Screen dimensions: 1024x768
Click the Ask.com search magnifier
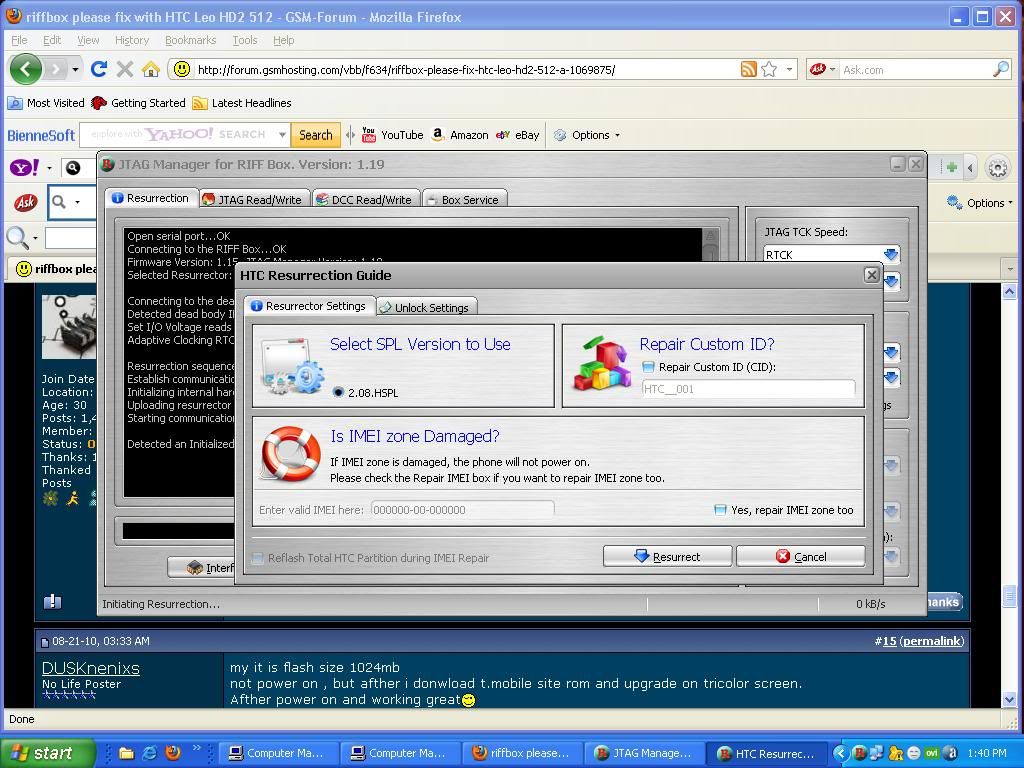pos(1000,69)
